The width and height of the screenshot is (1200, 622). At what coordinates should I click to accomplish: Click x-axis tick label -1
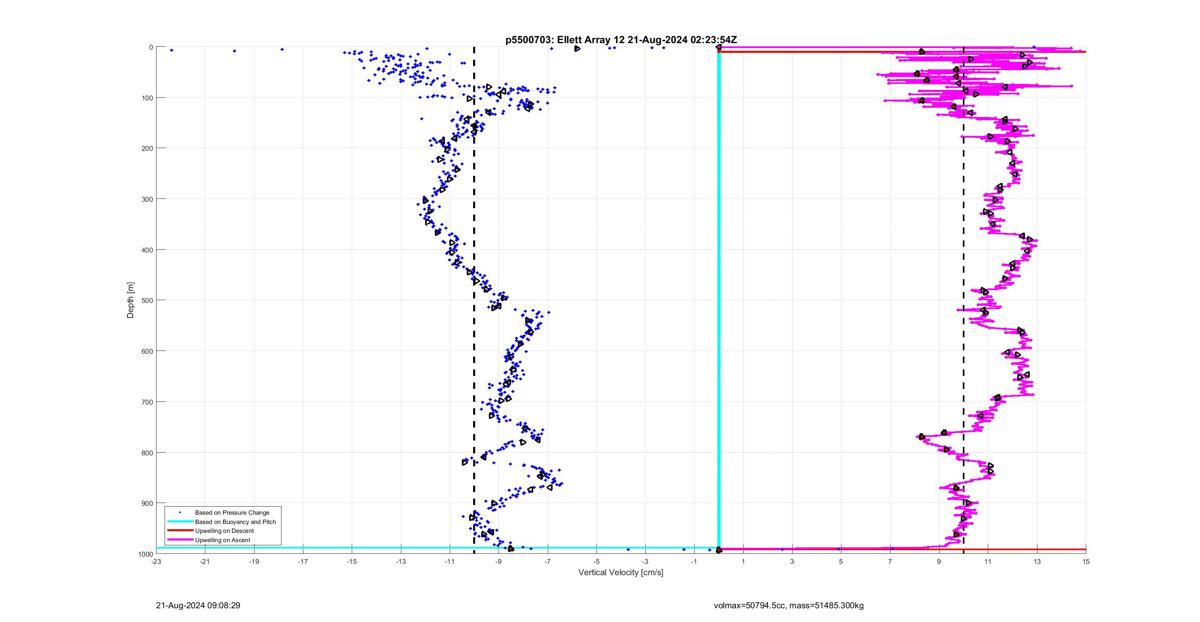pos(695,561)
